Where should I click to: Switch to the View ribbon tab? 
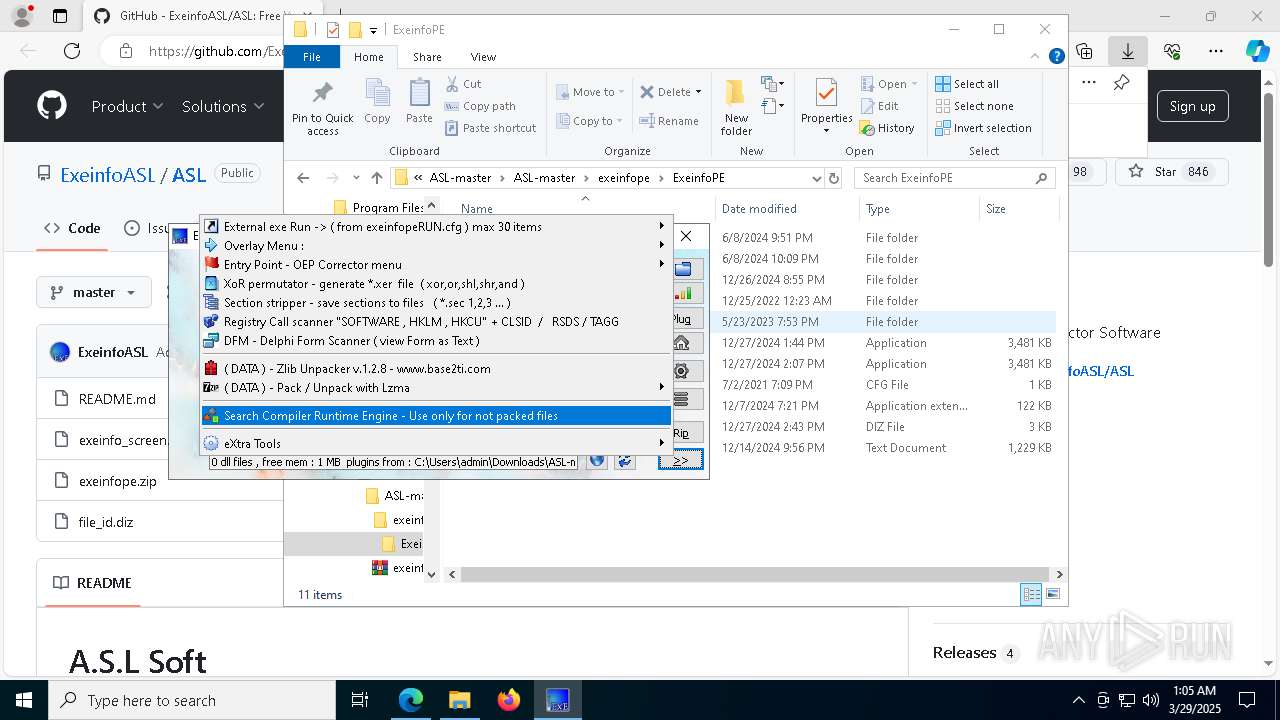pyautogui.click(x=483, y=57)
